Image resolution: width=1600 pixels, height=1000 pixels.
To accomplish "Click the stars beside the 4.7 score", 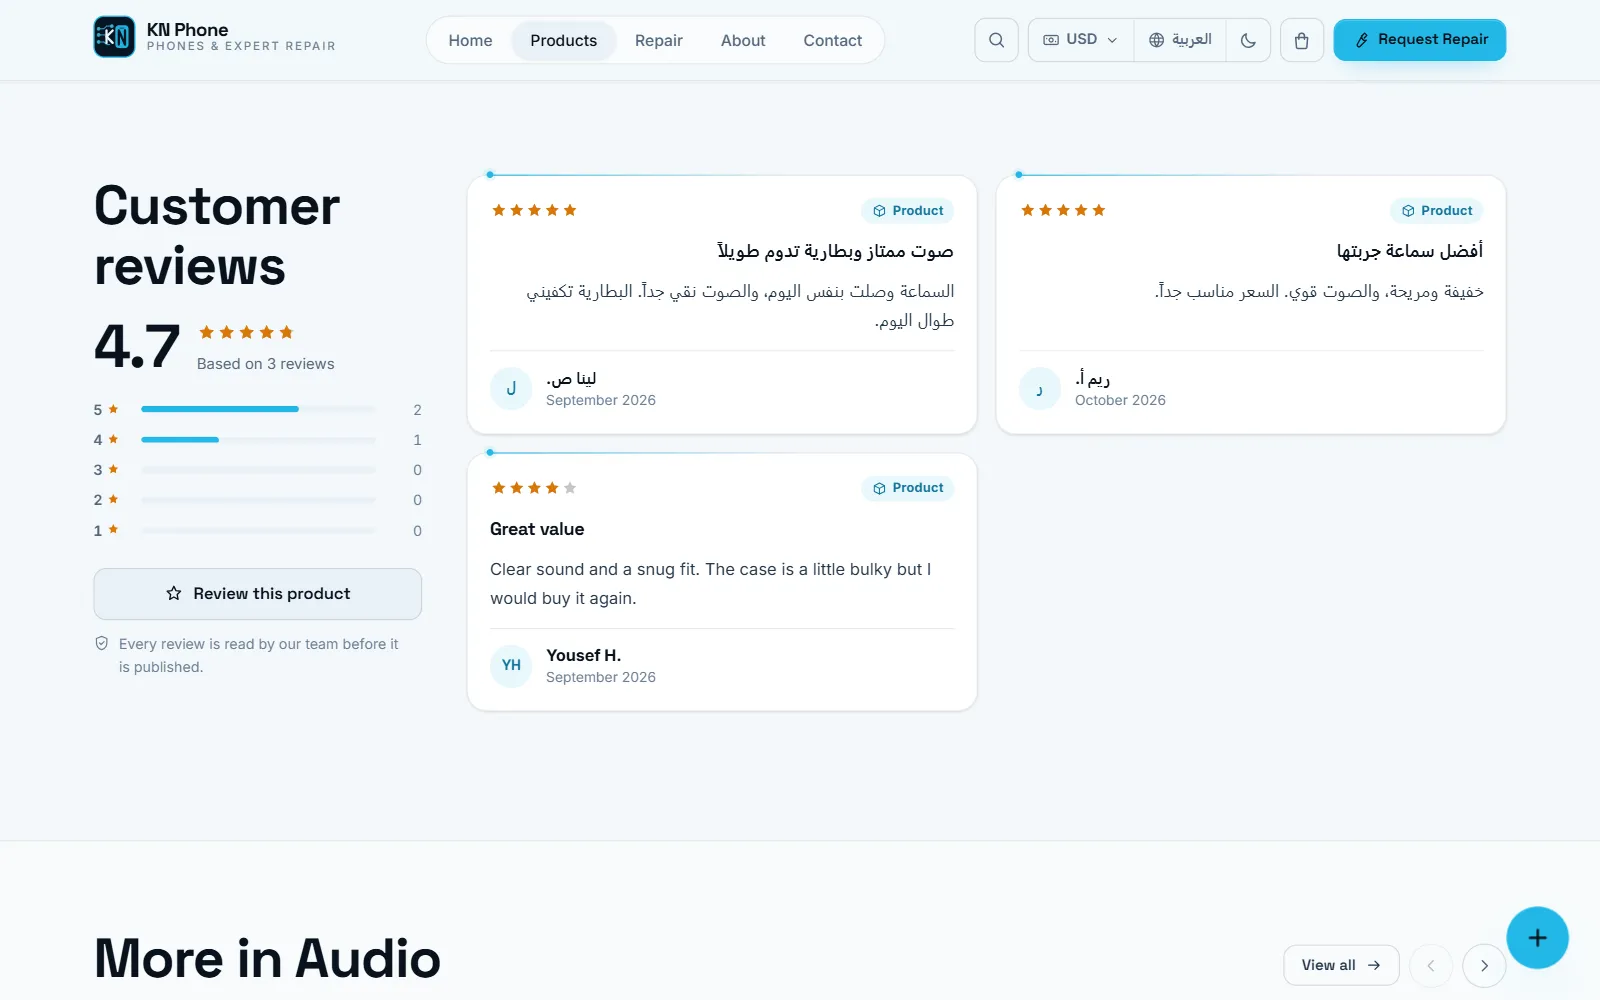I will tap(246, 332).
